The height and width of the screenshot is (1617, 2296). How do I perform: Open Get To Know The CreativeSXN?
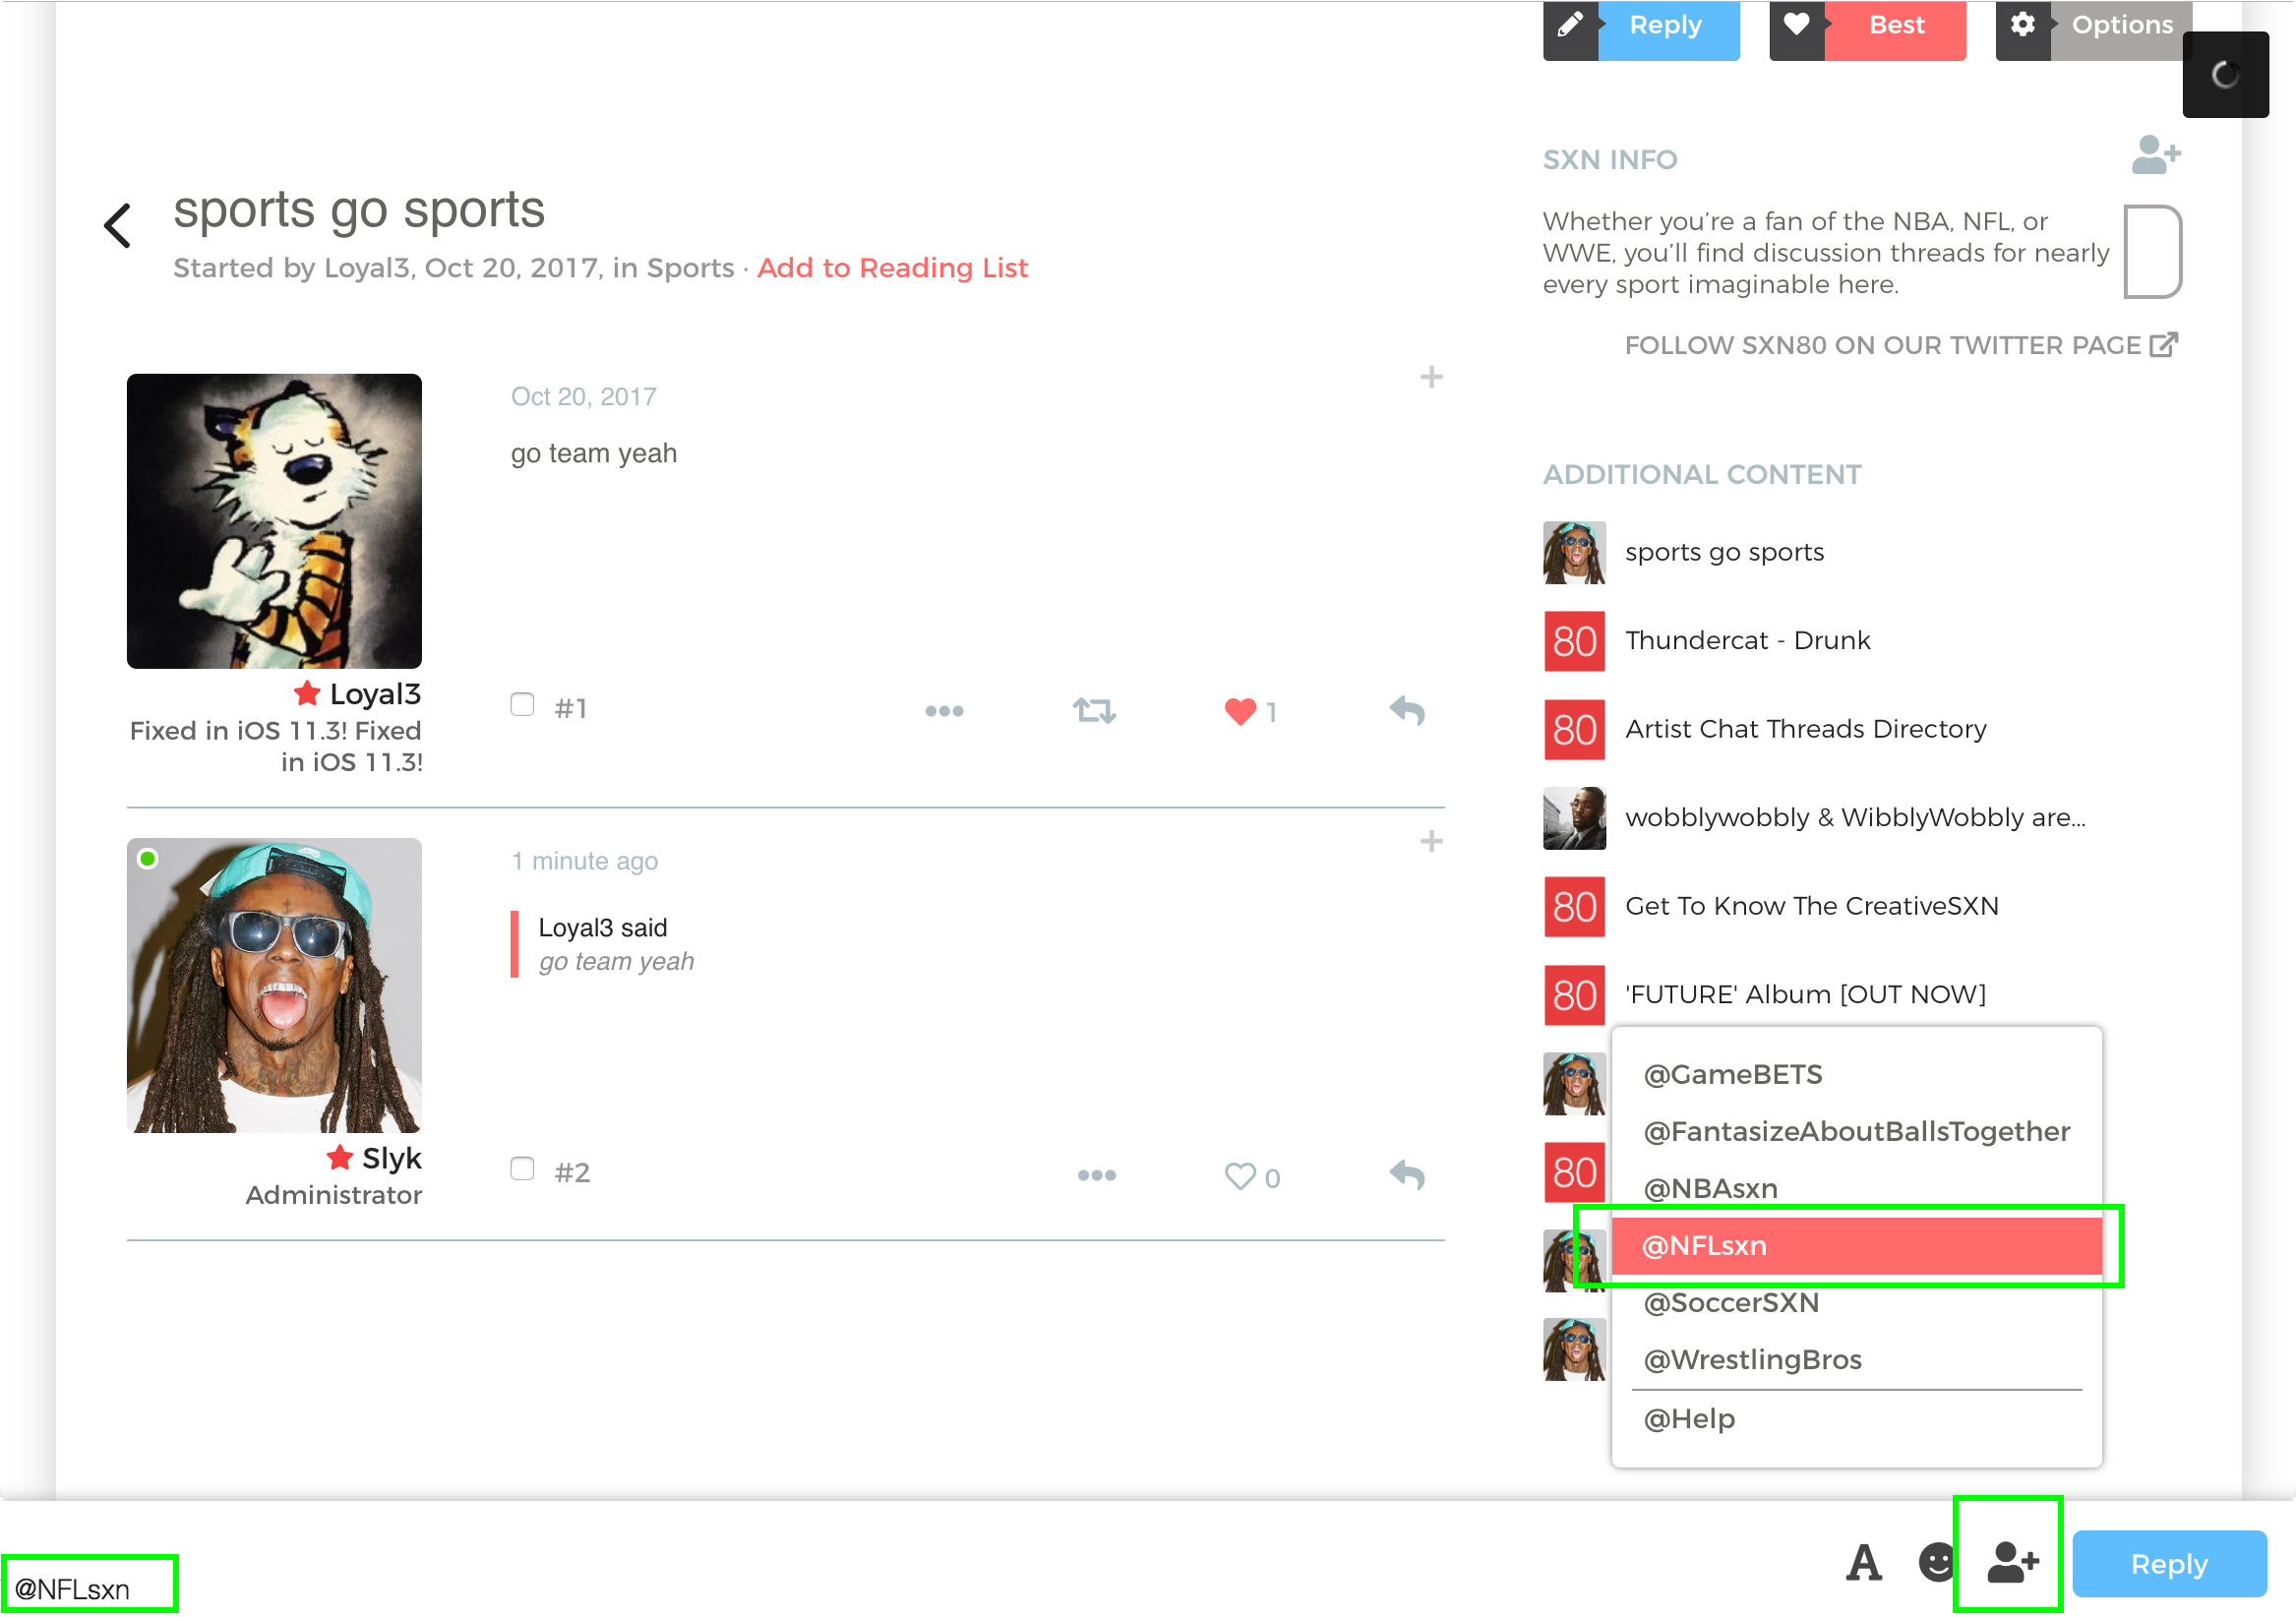click(1811, 906)
